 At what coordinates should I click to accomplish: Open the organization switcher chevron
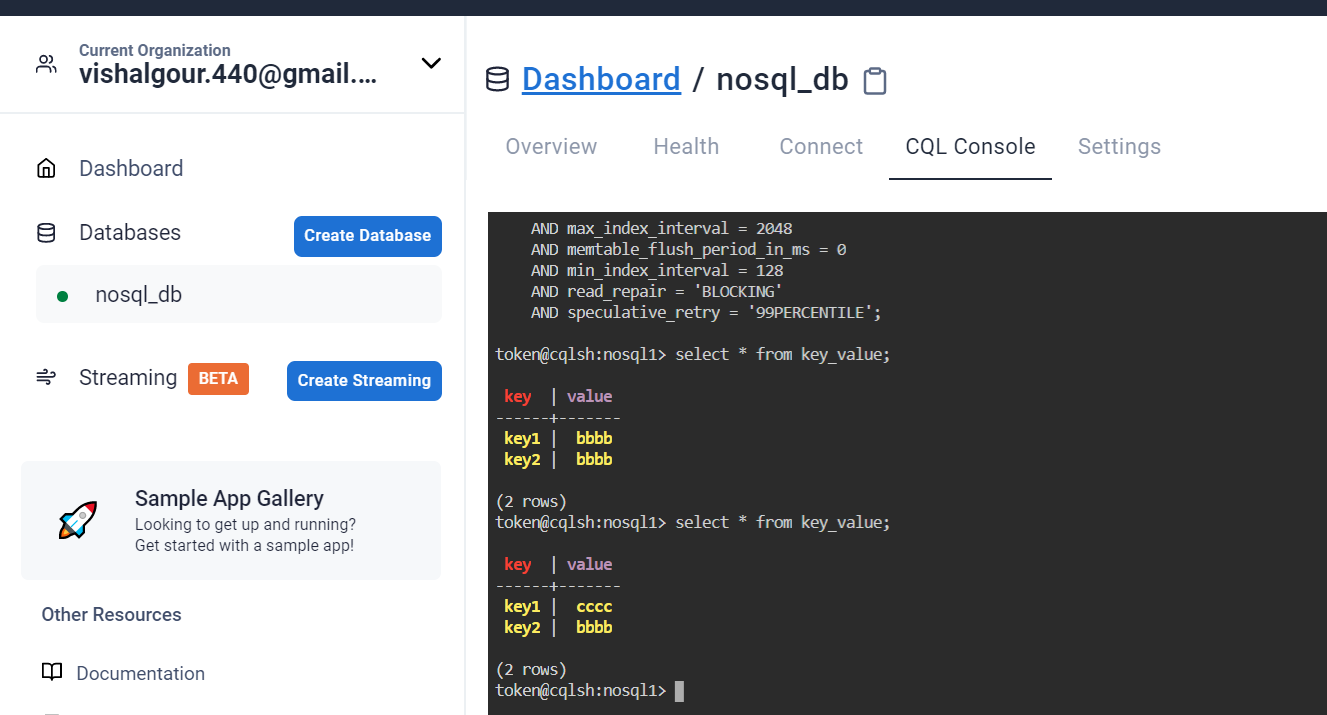click(431, 62)
